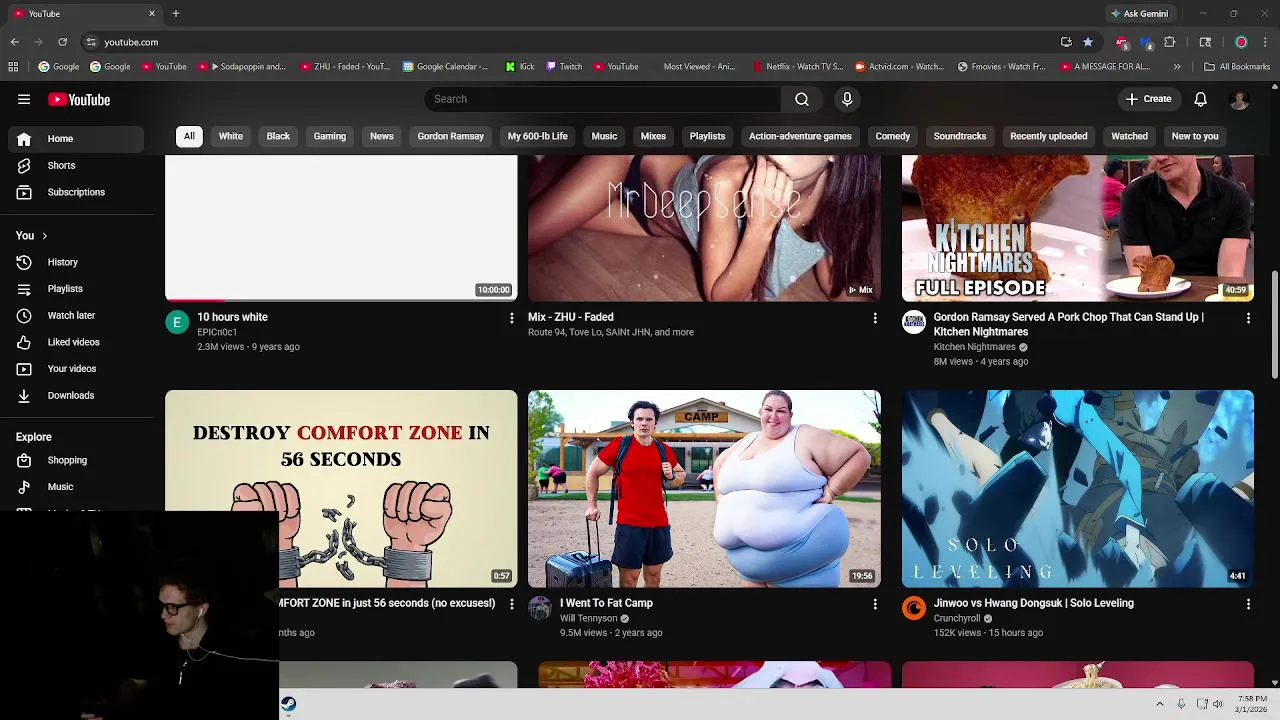Open options for 10 hours white video

tap(511, 318)
